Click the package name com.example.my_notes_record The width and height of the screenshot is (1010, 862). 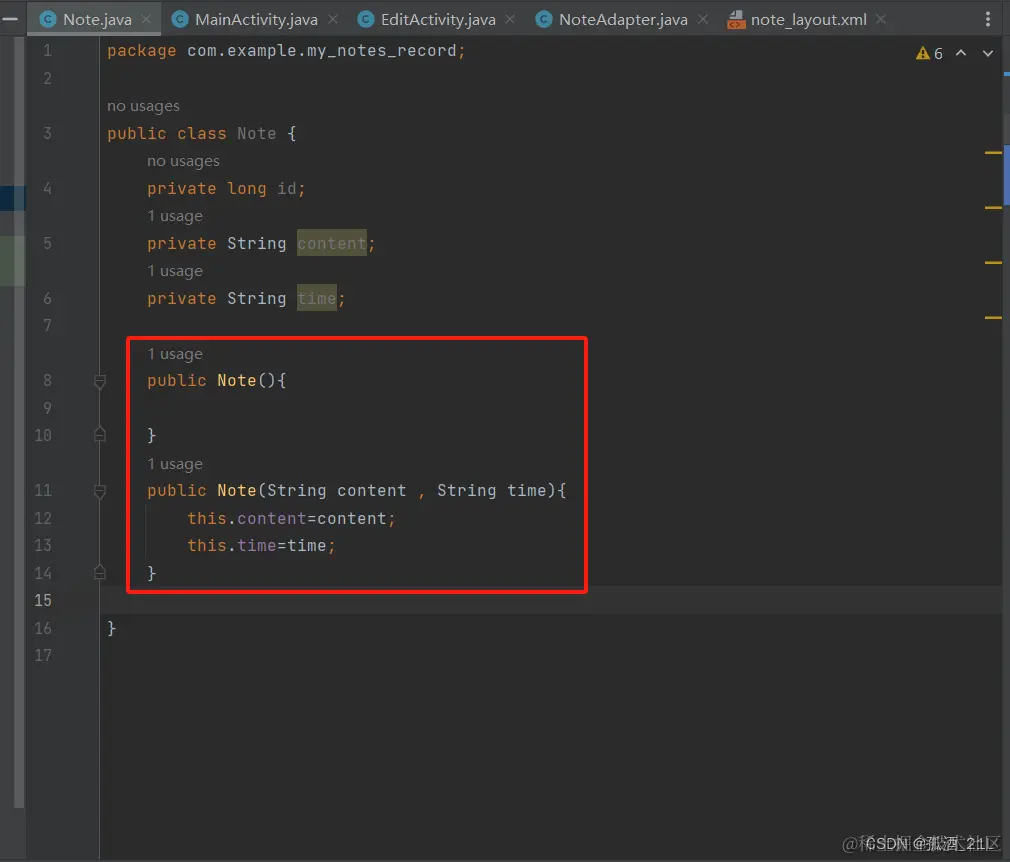click(x=321, y=51)
